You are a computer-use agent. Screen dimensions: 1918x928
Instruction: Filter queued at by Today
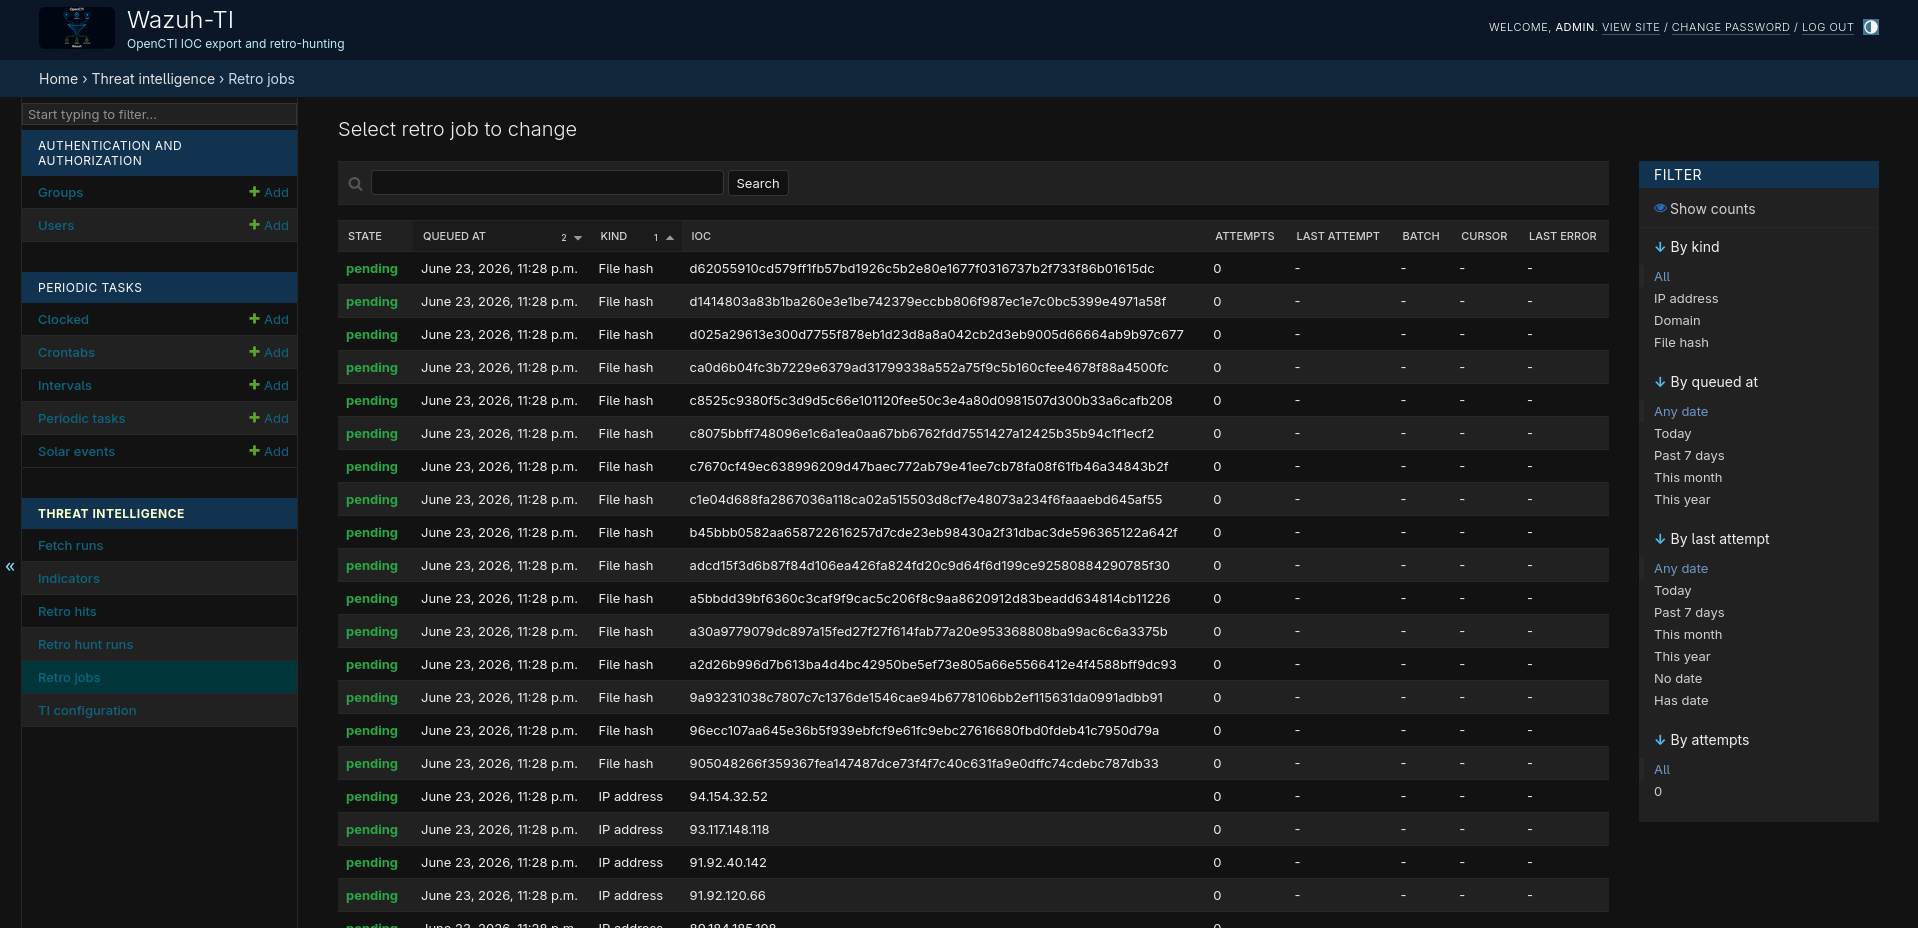tap(1672, 434)
